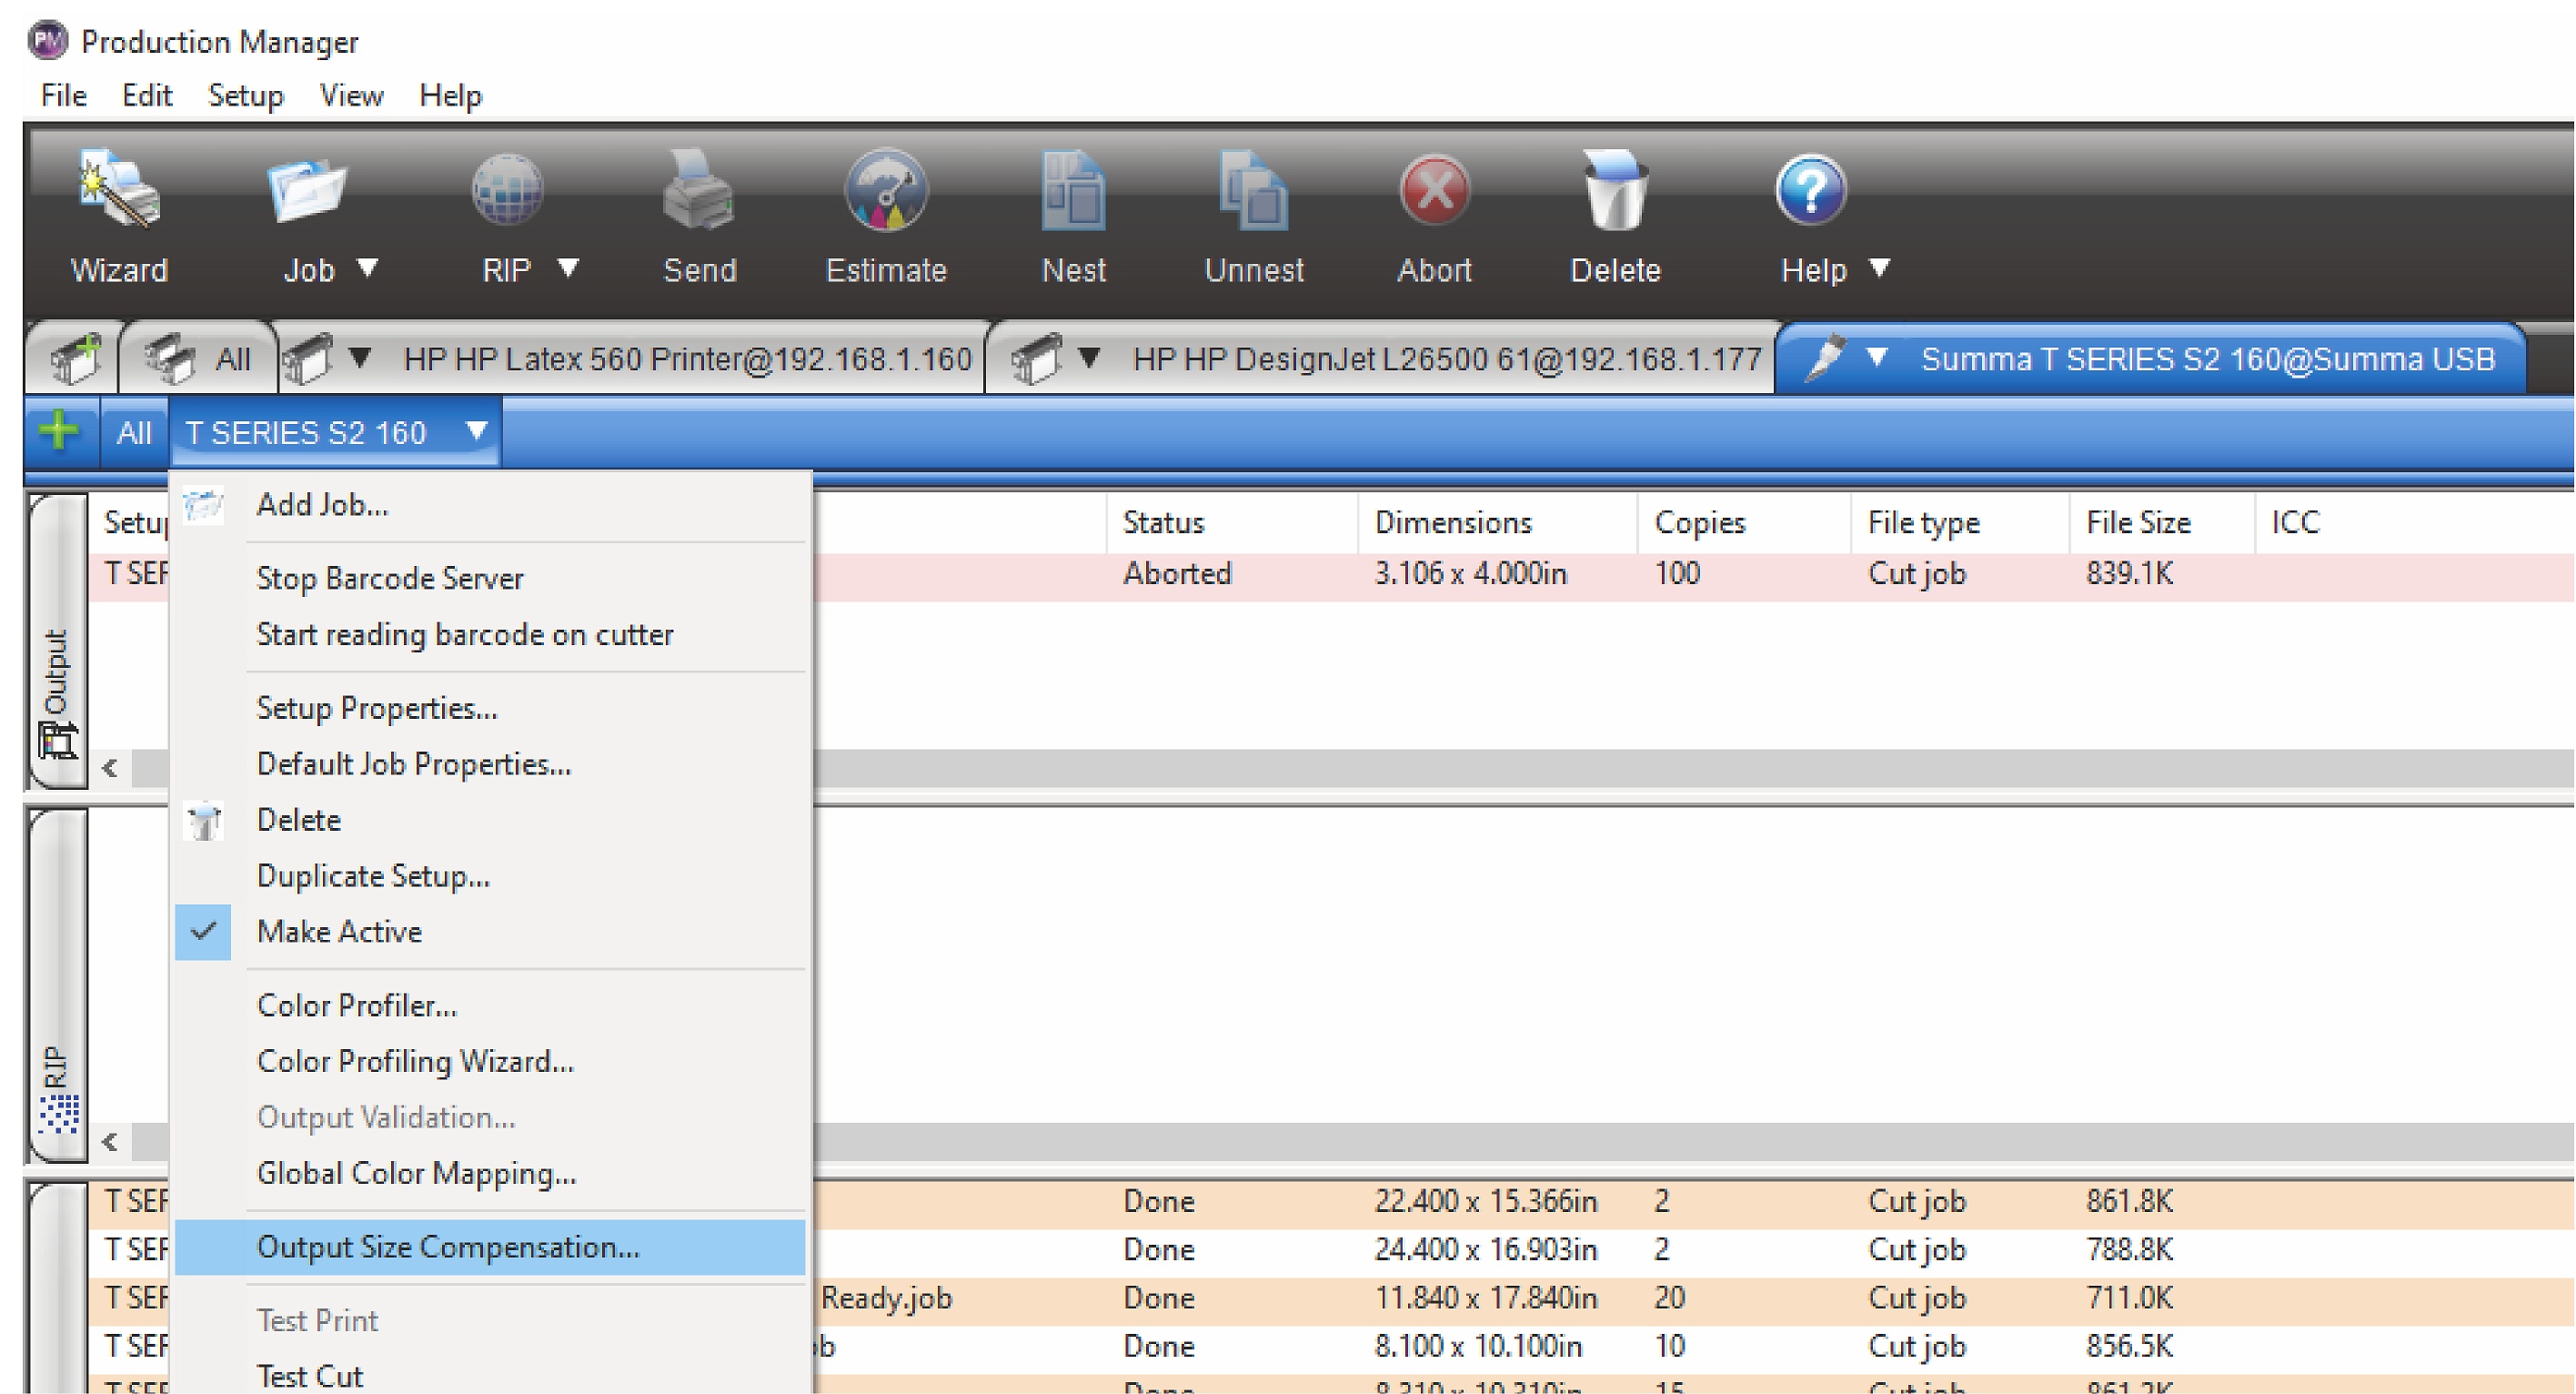Click the Status column header
The height and width of the screenshot is (1394, 2576).
[1232, 522]
